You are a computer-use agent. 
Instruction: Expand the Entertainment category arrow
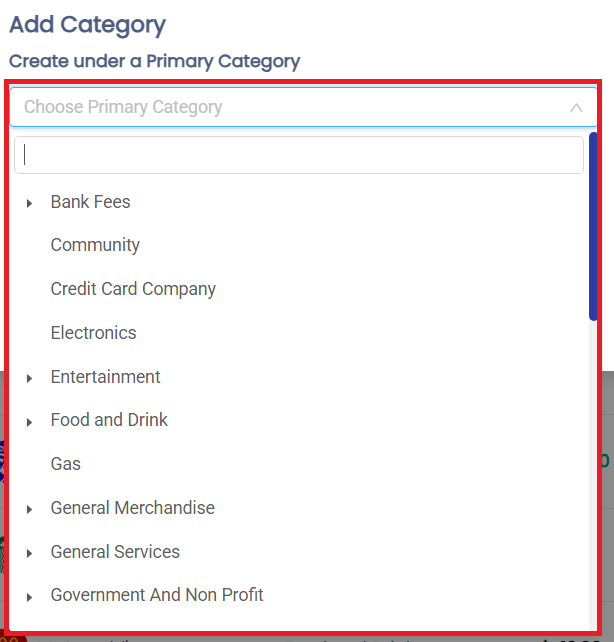[x=30, y=378]
